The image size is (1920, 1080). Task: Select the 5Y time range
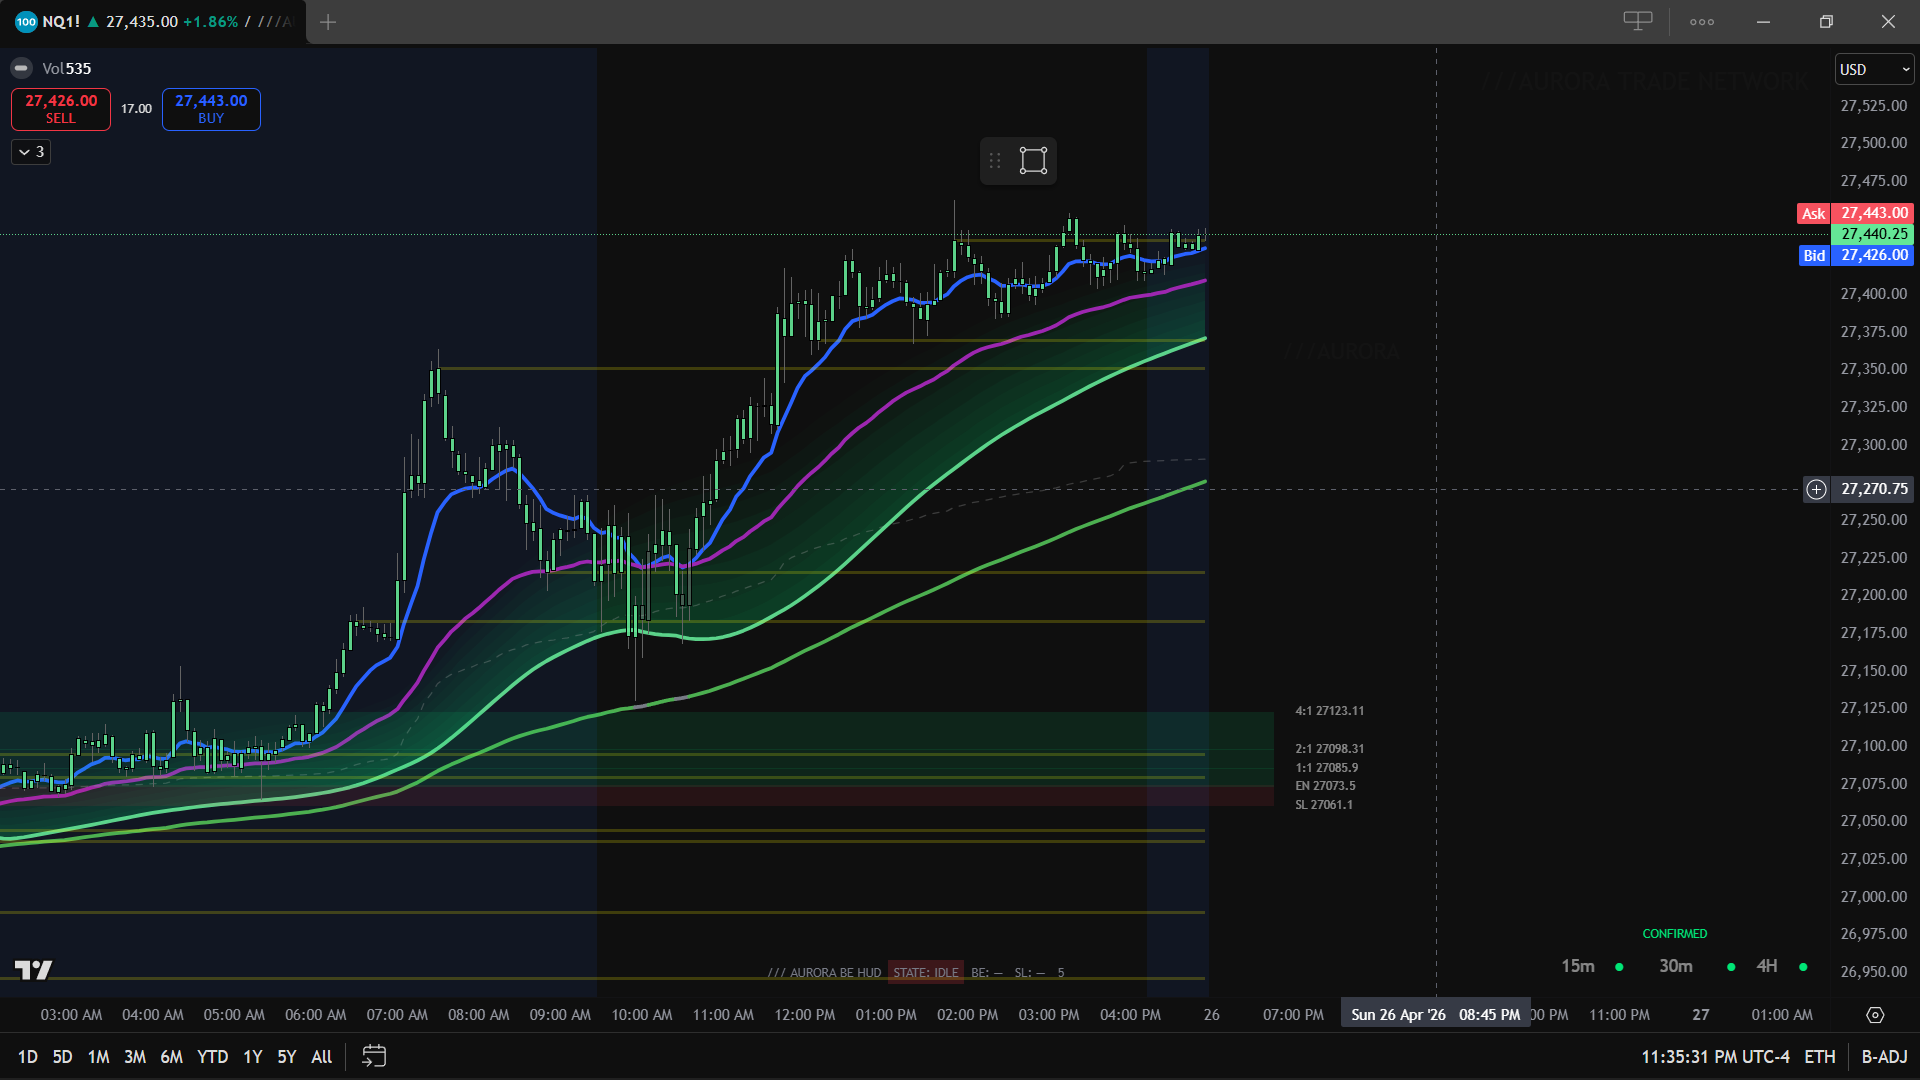pyautogui.click(x=287, y=1056)
